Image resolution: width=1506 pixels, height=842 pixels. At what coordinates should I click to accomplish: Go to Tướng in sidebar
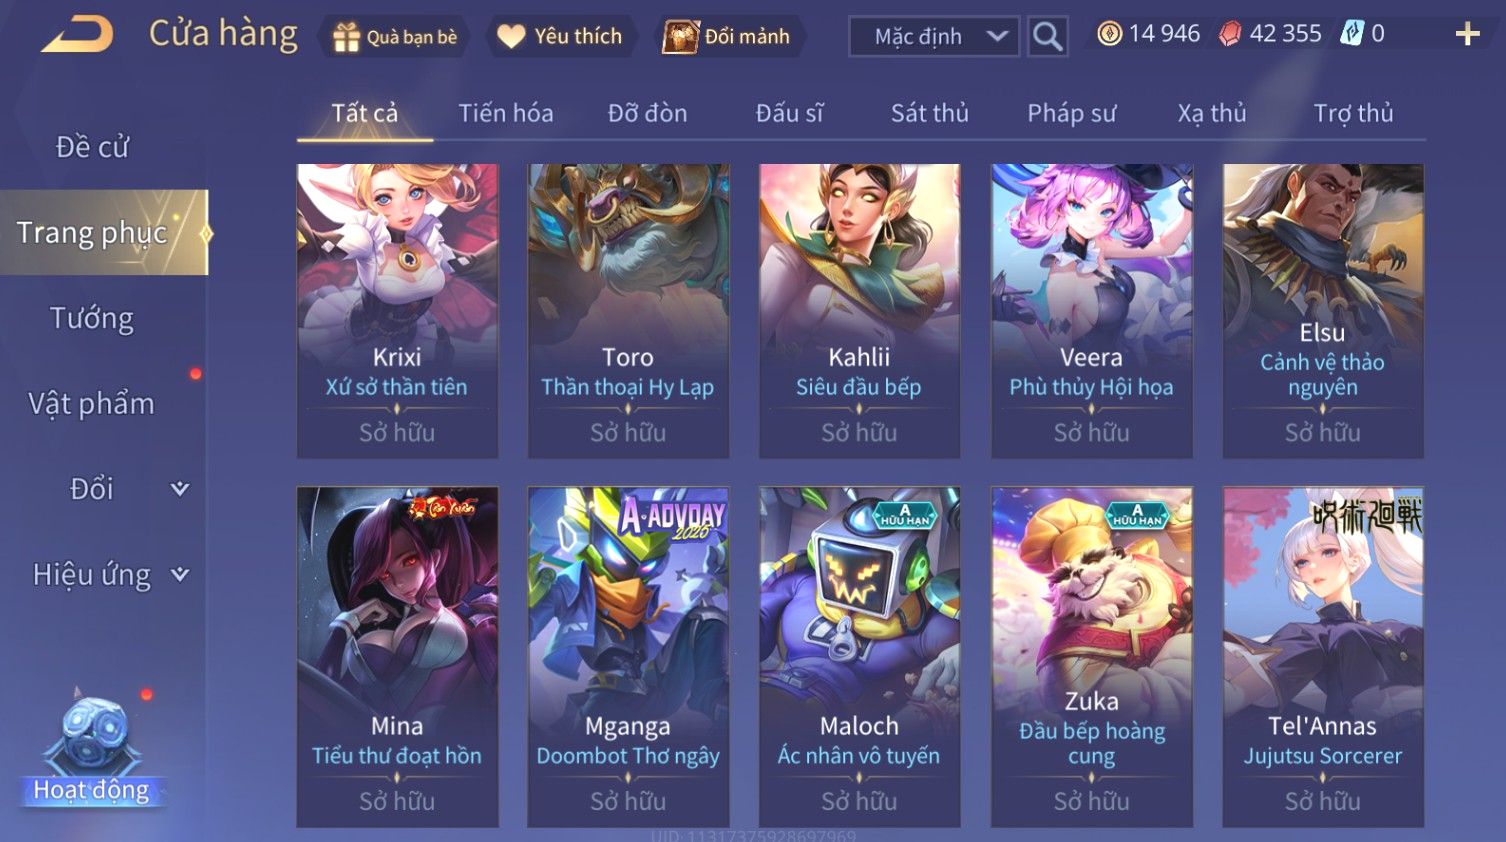point(92,318)
